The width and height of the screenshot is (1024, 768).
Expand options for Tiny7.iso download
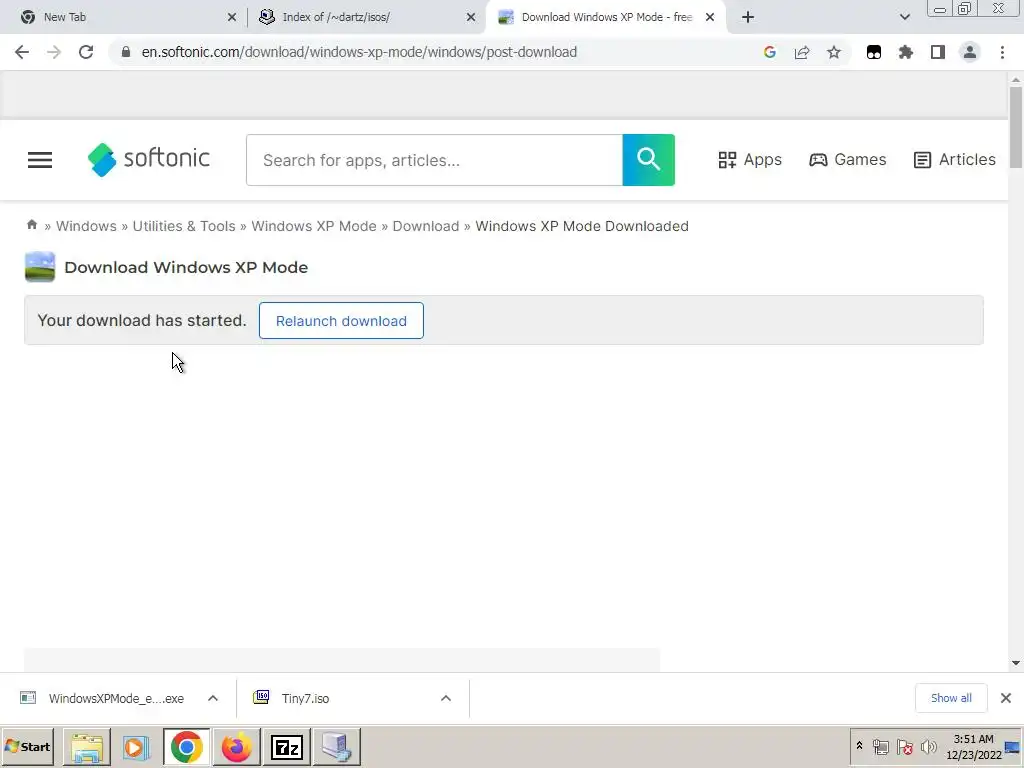click(446, 698)
